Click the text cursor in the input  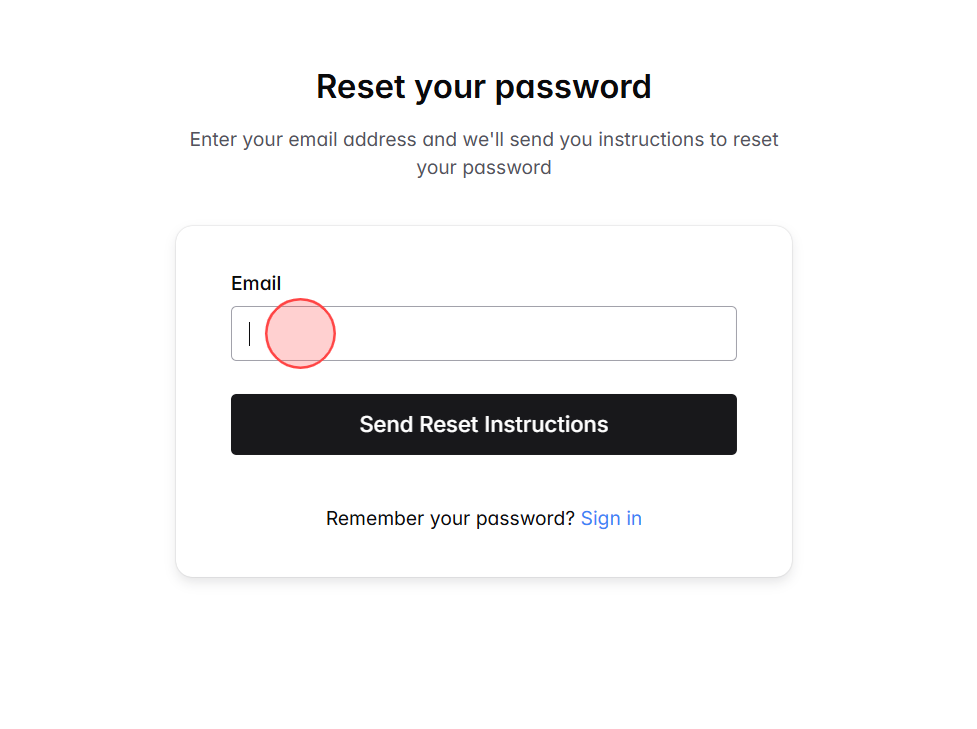click(x=249, y=333)
